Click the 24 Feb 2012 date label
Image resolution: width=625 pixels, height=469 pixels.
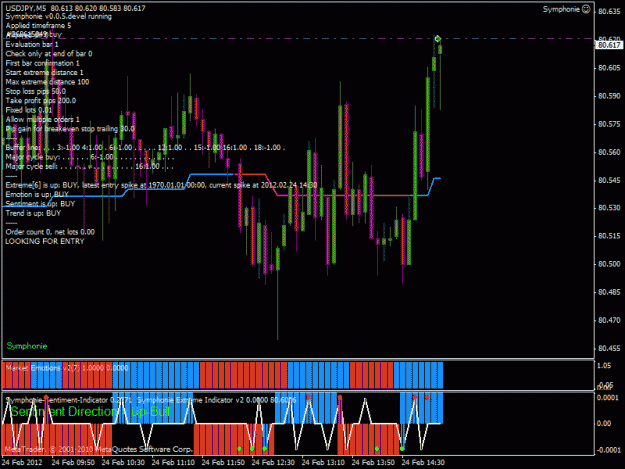coord(22,462)
